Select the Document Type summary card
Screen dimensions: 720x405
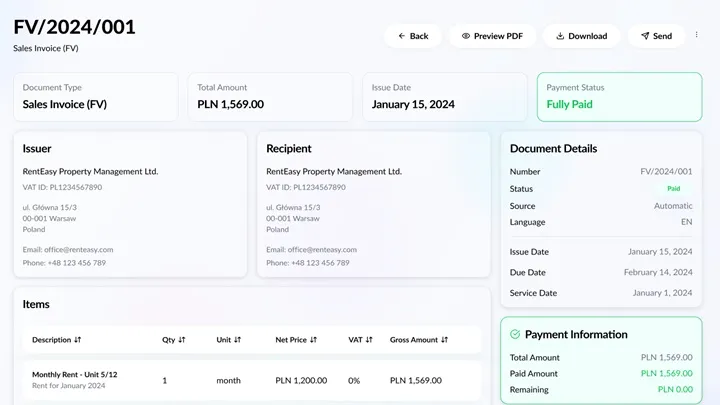click(96, 96)
